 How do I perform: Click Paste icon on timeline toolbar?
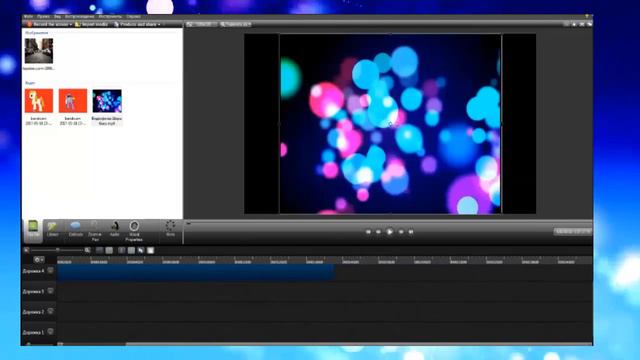[x=151, y=250]
